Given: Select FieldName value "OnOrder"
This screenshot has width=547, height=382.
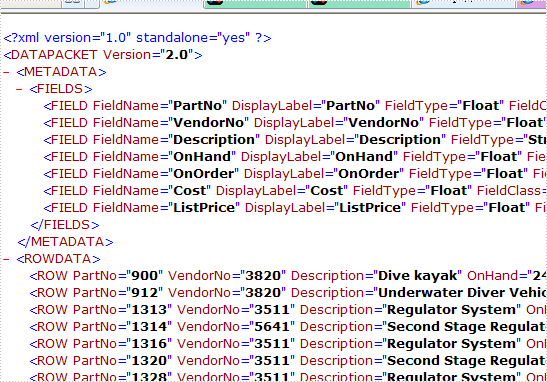Looking at the screenshot, I should (x=204, y=174).
